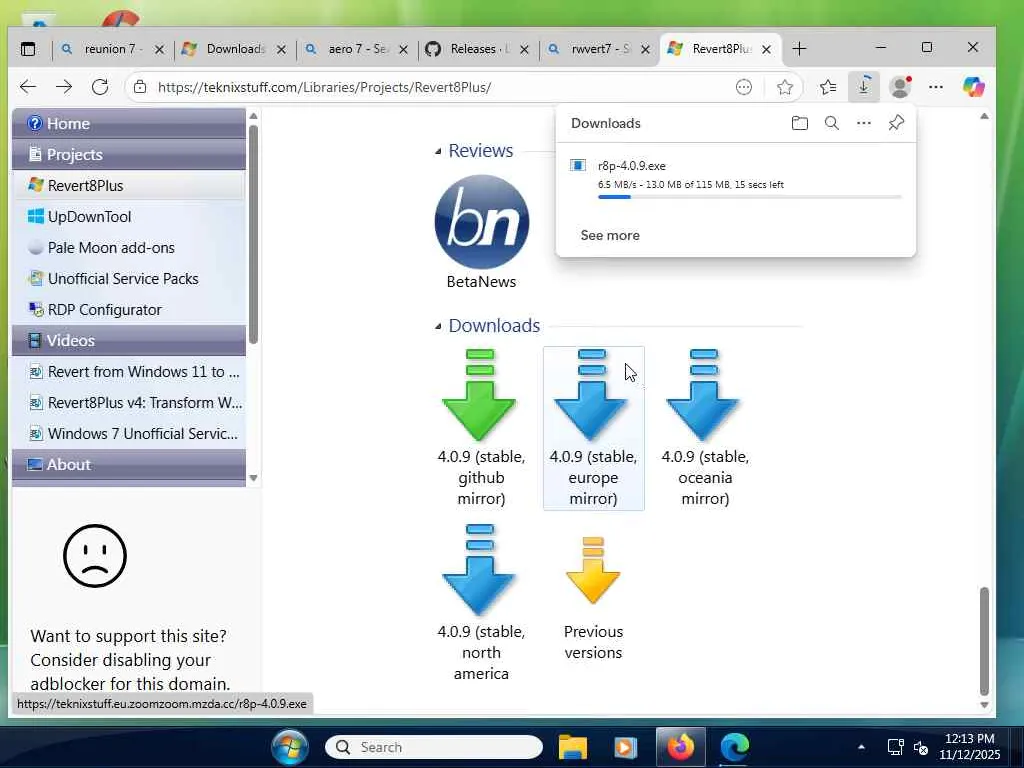1024x768 pixels.
Task: Open downloads folder icon in Downloads panel
Action: point(799,123)
